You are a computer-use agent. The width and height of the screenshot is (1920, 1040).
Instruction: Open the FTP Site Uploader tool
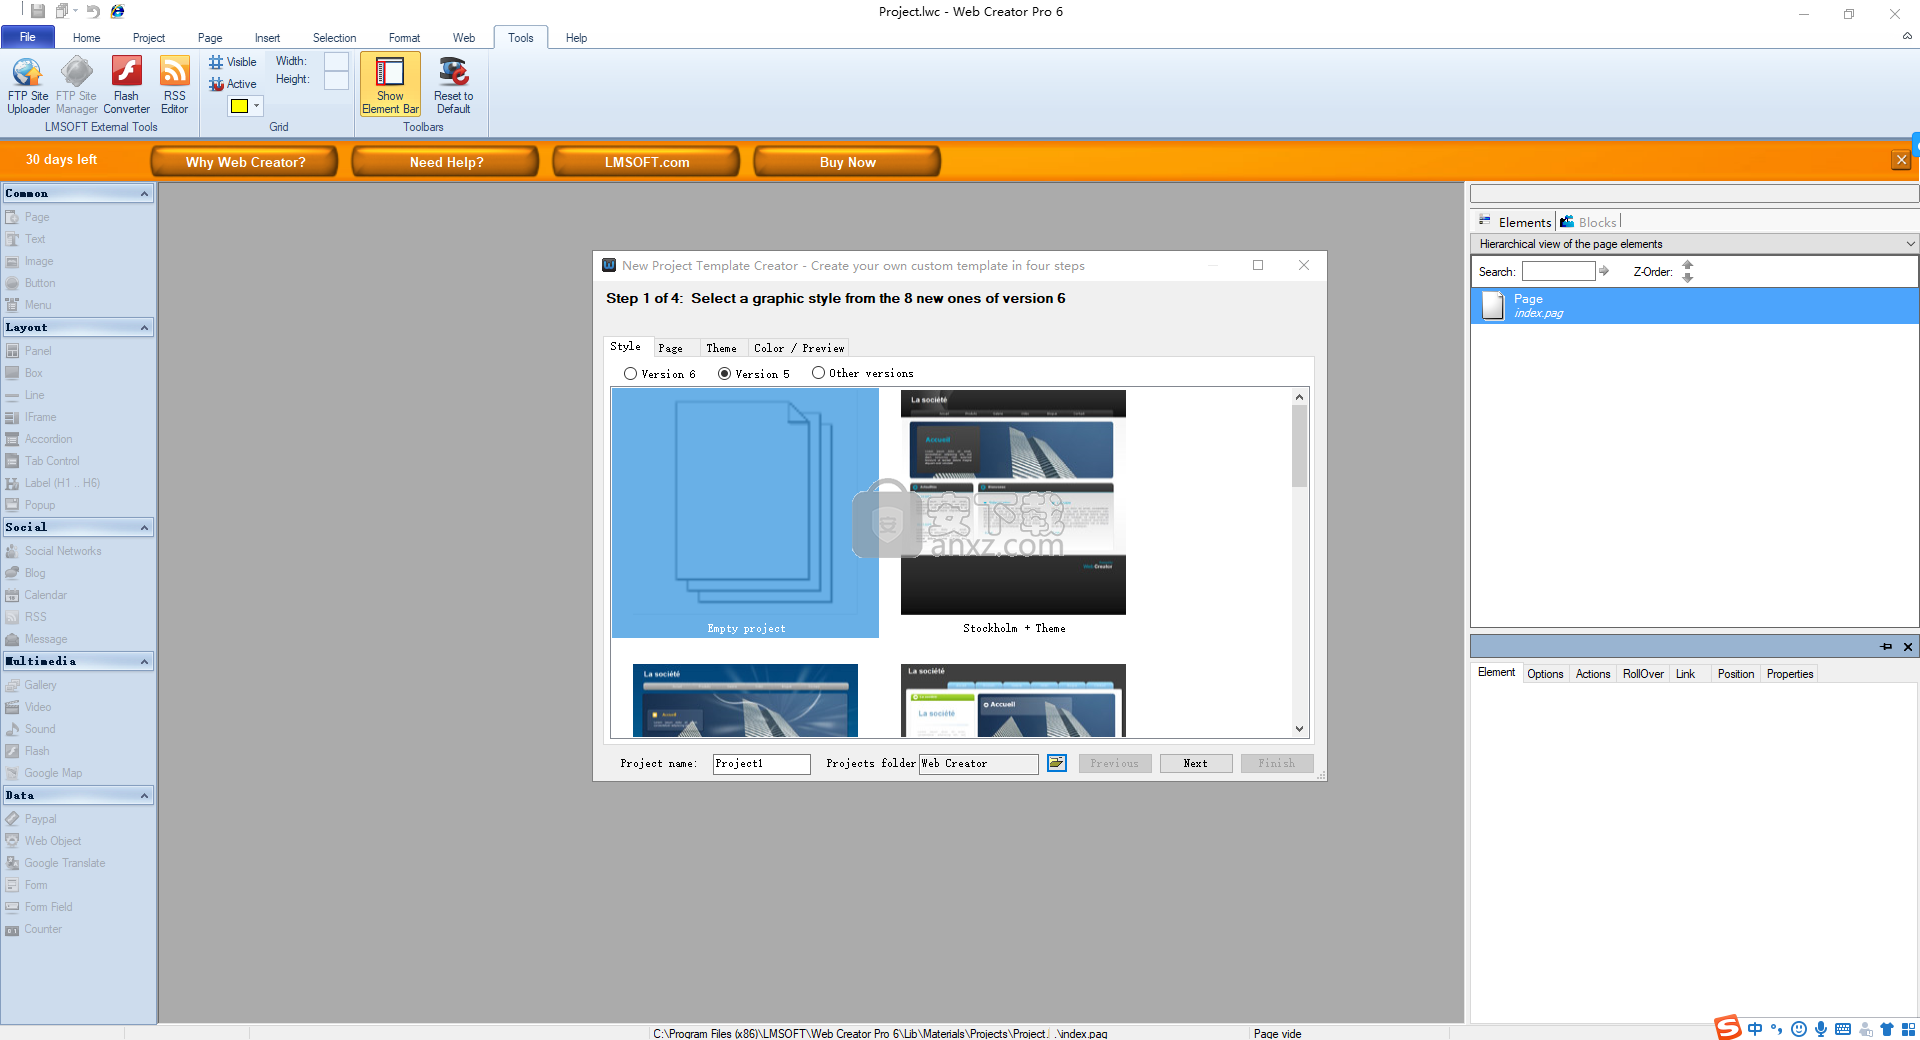pos(28,86)
